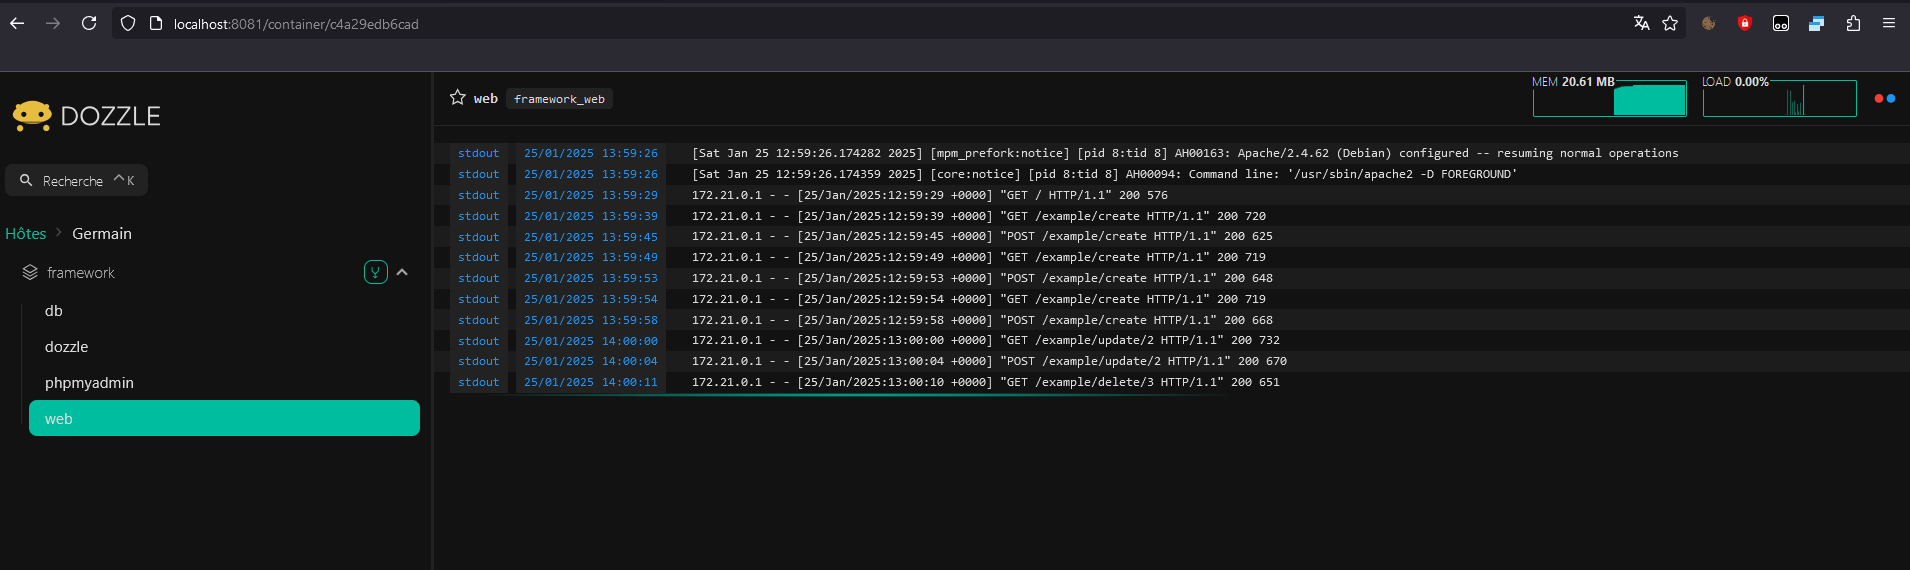Click the timestamp 25/01/2025 14:00:11
The width and height of the screenshot is (1910, 570).
591,382
